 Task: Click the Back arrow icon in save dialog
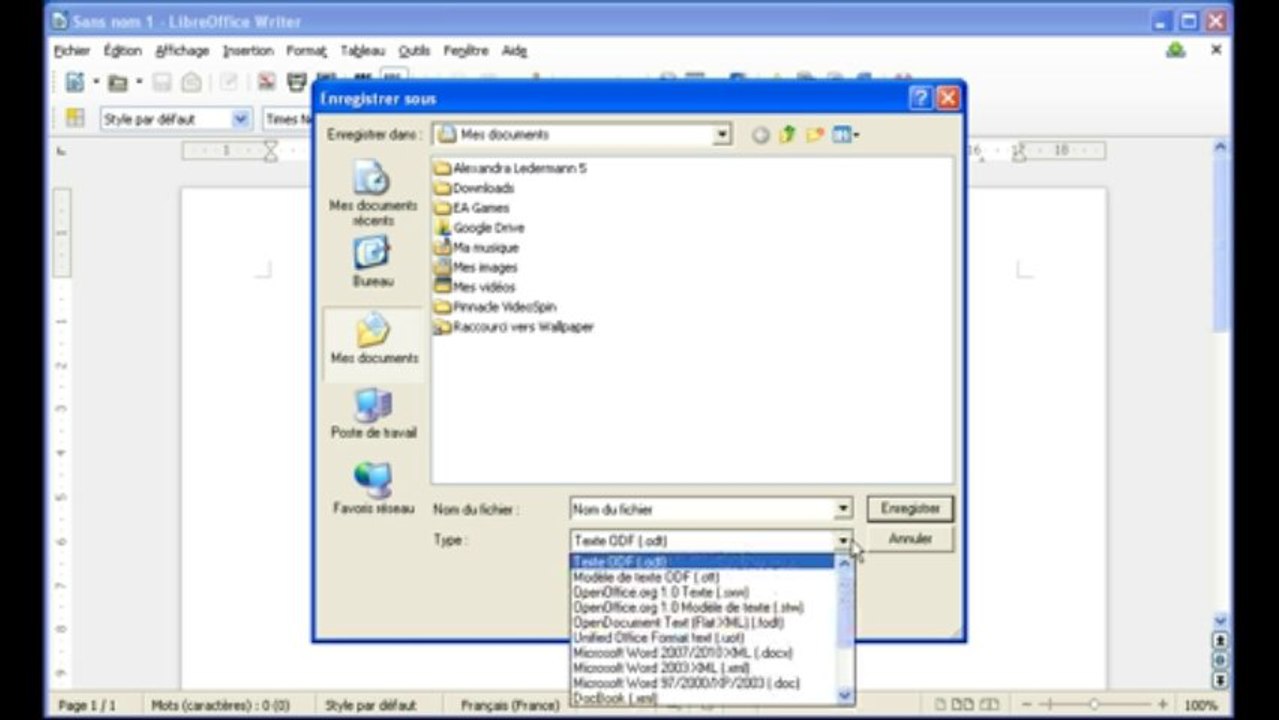[x=761, y=135]
